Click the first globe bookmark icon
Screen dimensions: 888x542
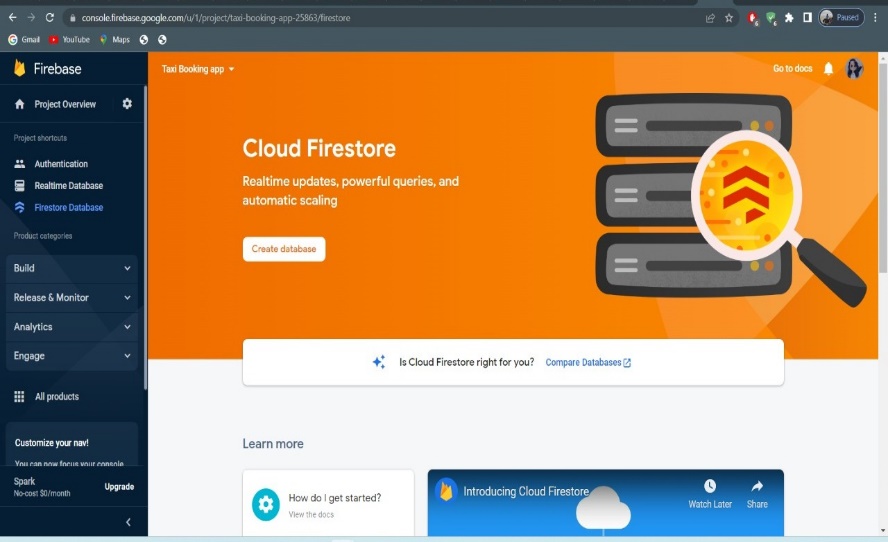pyautogui.click(x=144, y=40)
